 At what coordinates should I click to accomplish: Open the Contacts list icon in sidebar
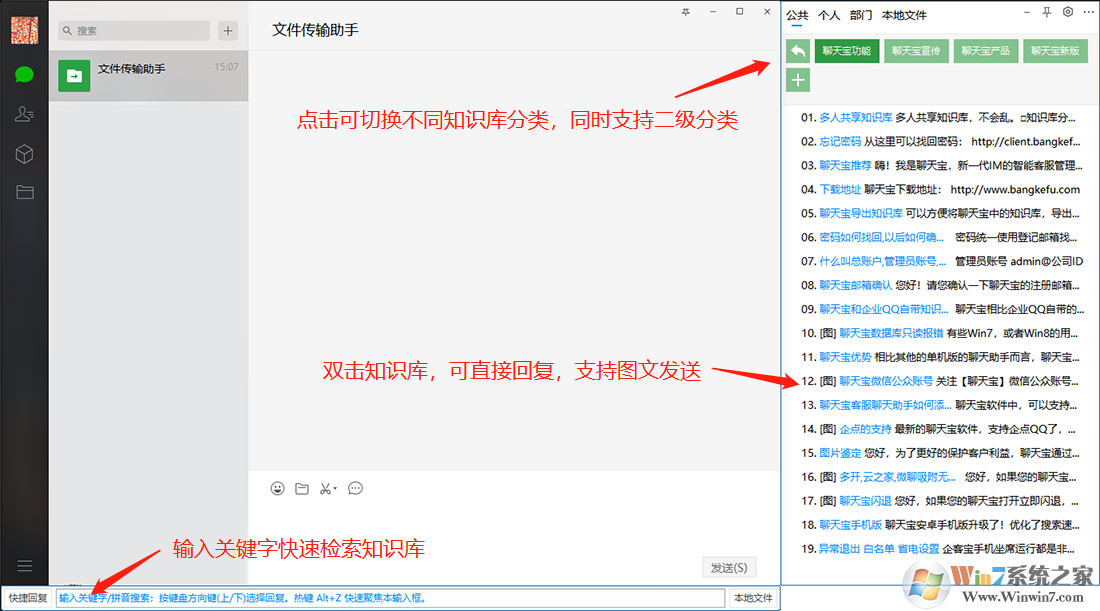[25, 114]
